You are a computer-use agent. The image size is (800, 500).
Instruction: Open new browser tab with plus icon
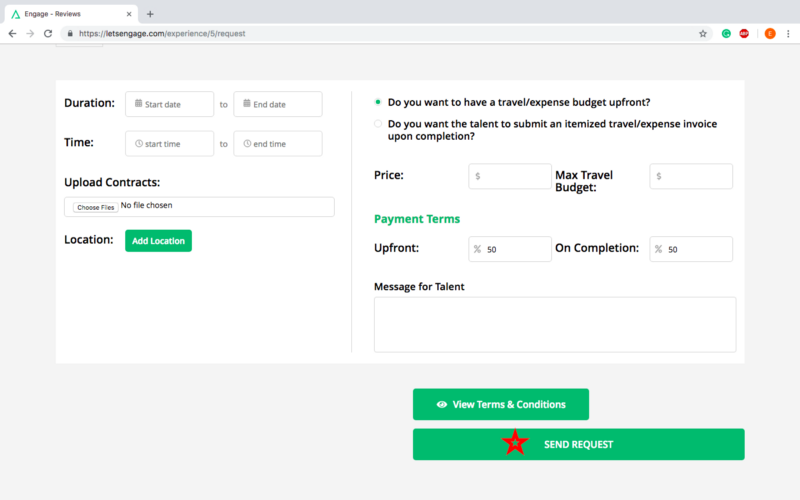(x=150, y=14)
